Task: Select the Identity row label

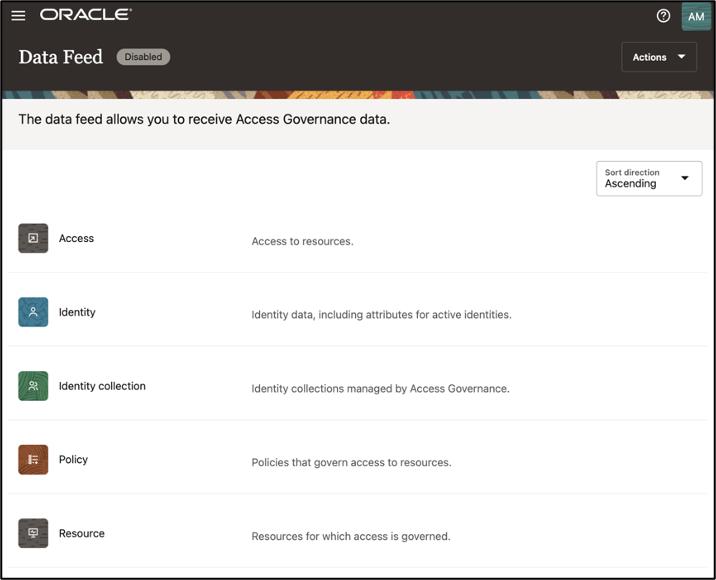Action: (x=77, y=312)
